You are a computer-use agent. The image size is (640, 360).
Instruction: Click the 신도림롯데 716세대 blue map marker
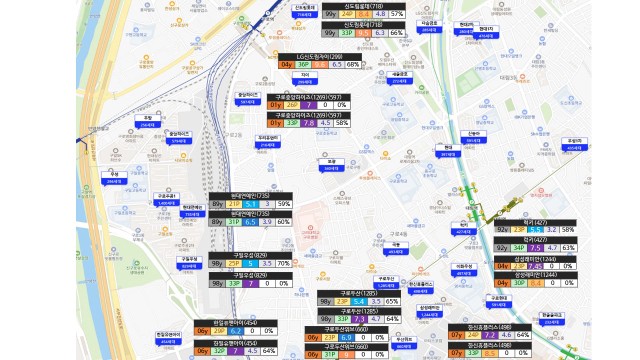pyautogui.click(x=305, y=11)
